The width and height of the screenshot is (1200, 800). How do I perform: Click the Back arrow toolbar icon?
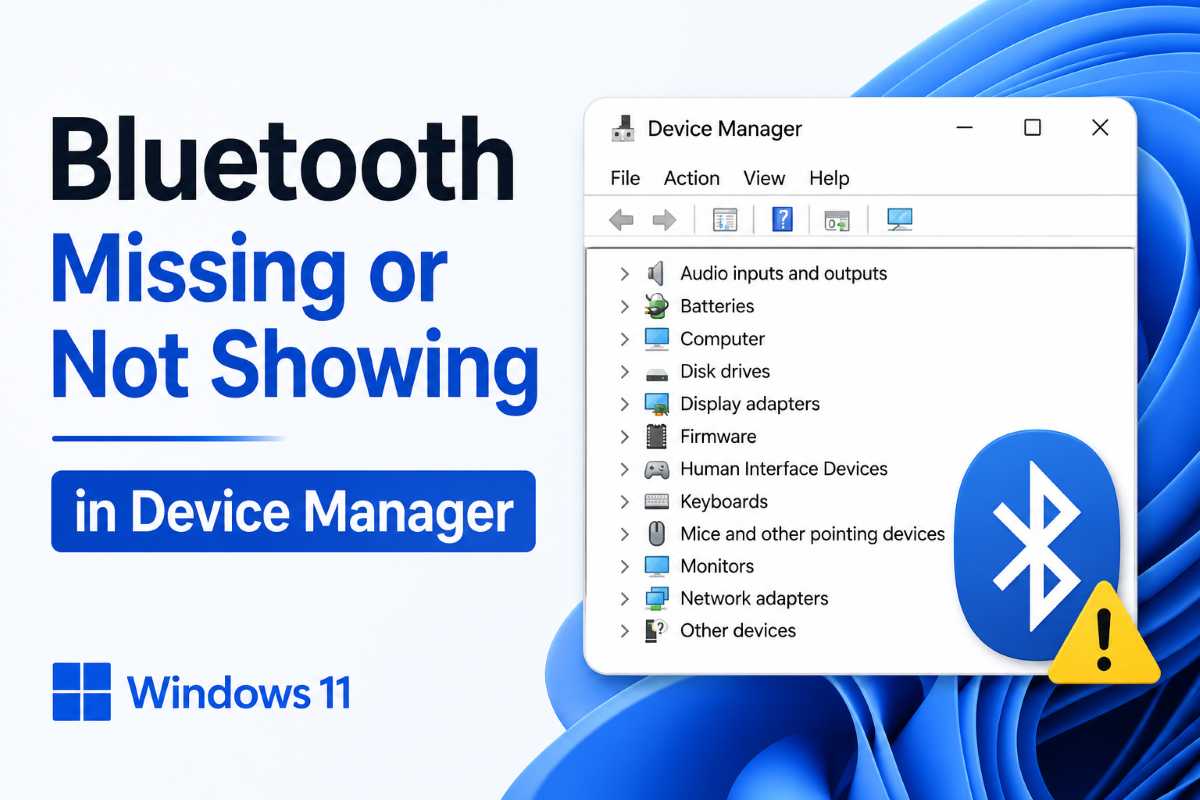click(x=621, y=220)
